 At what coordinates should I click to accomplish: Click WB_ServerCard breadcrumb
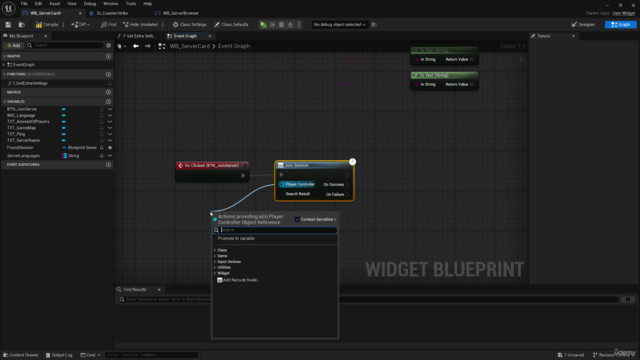point(190,46)
